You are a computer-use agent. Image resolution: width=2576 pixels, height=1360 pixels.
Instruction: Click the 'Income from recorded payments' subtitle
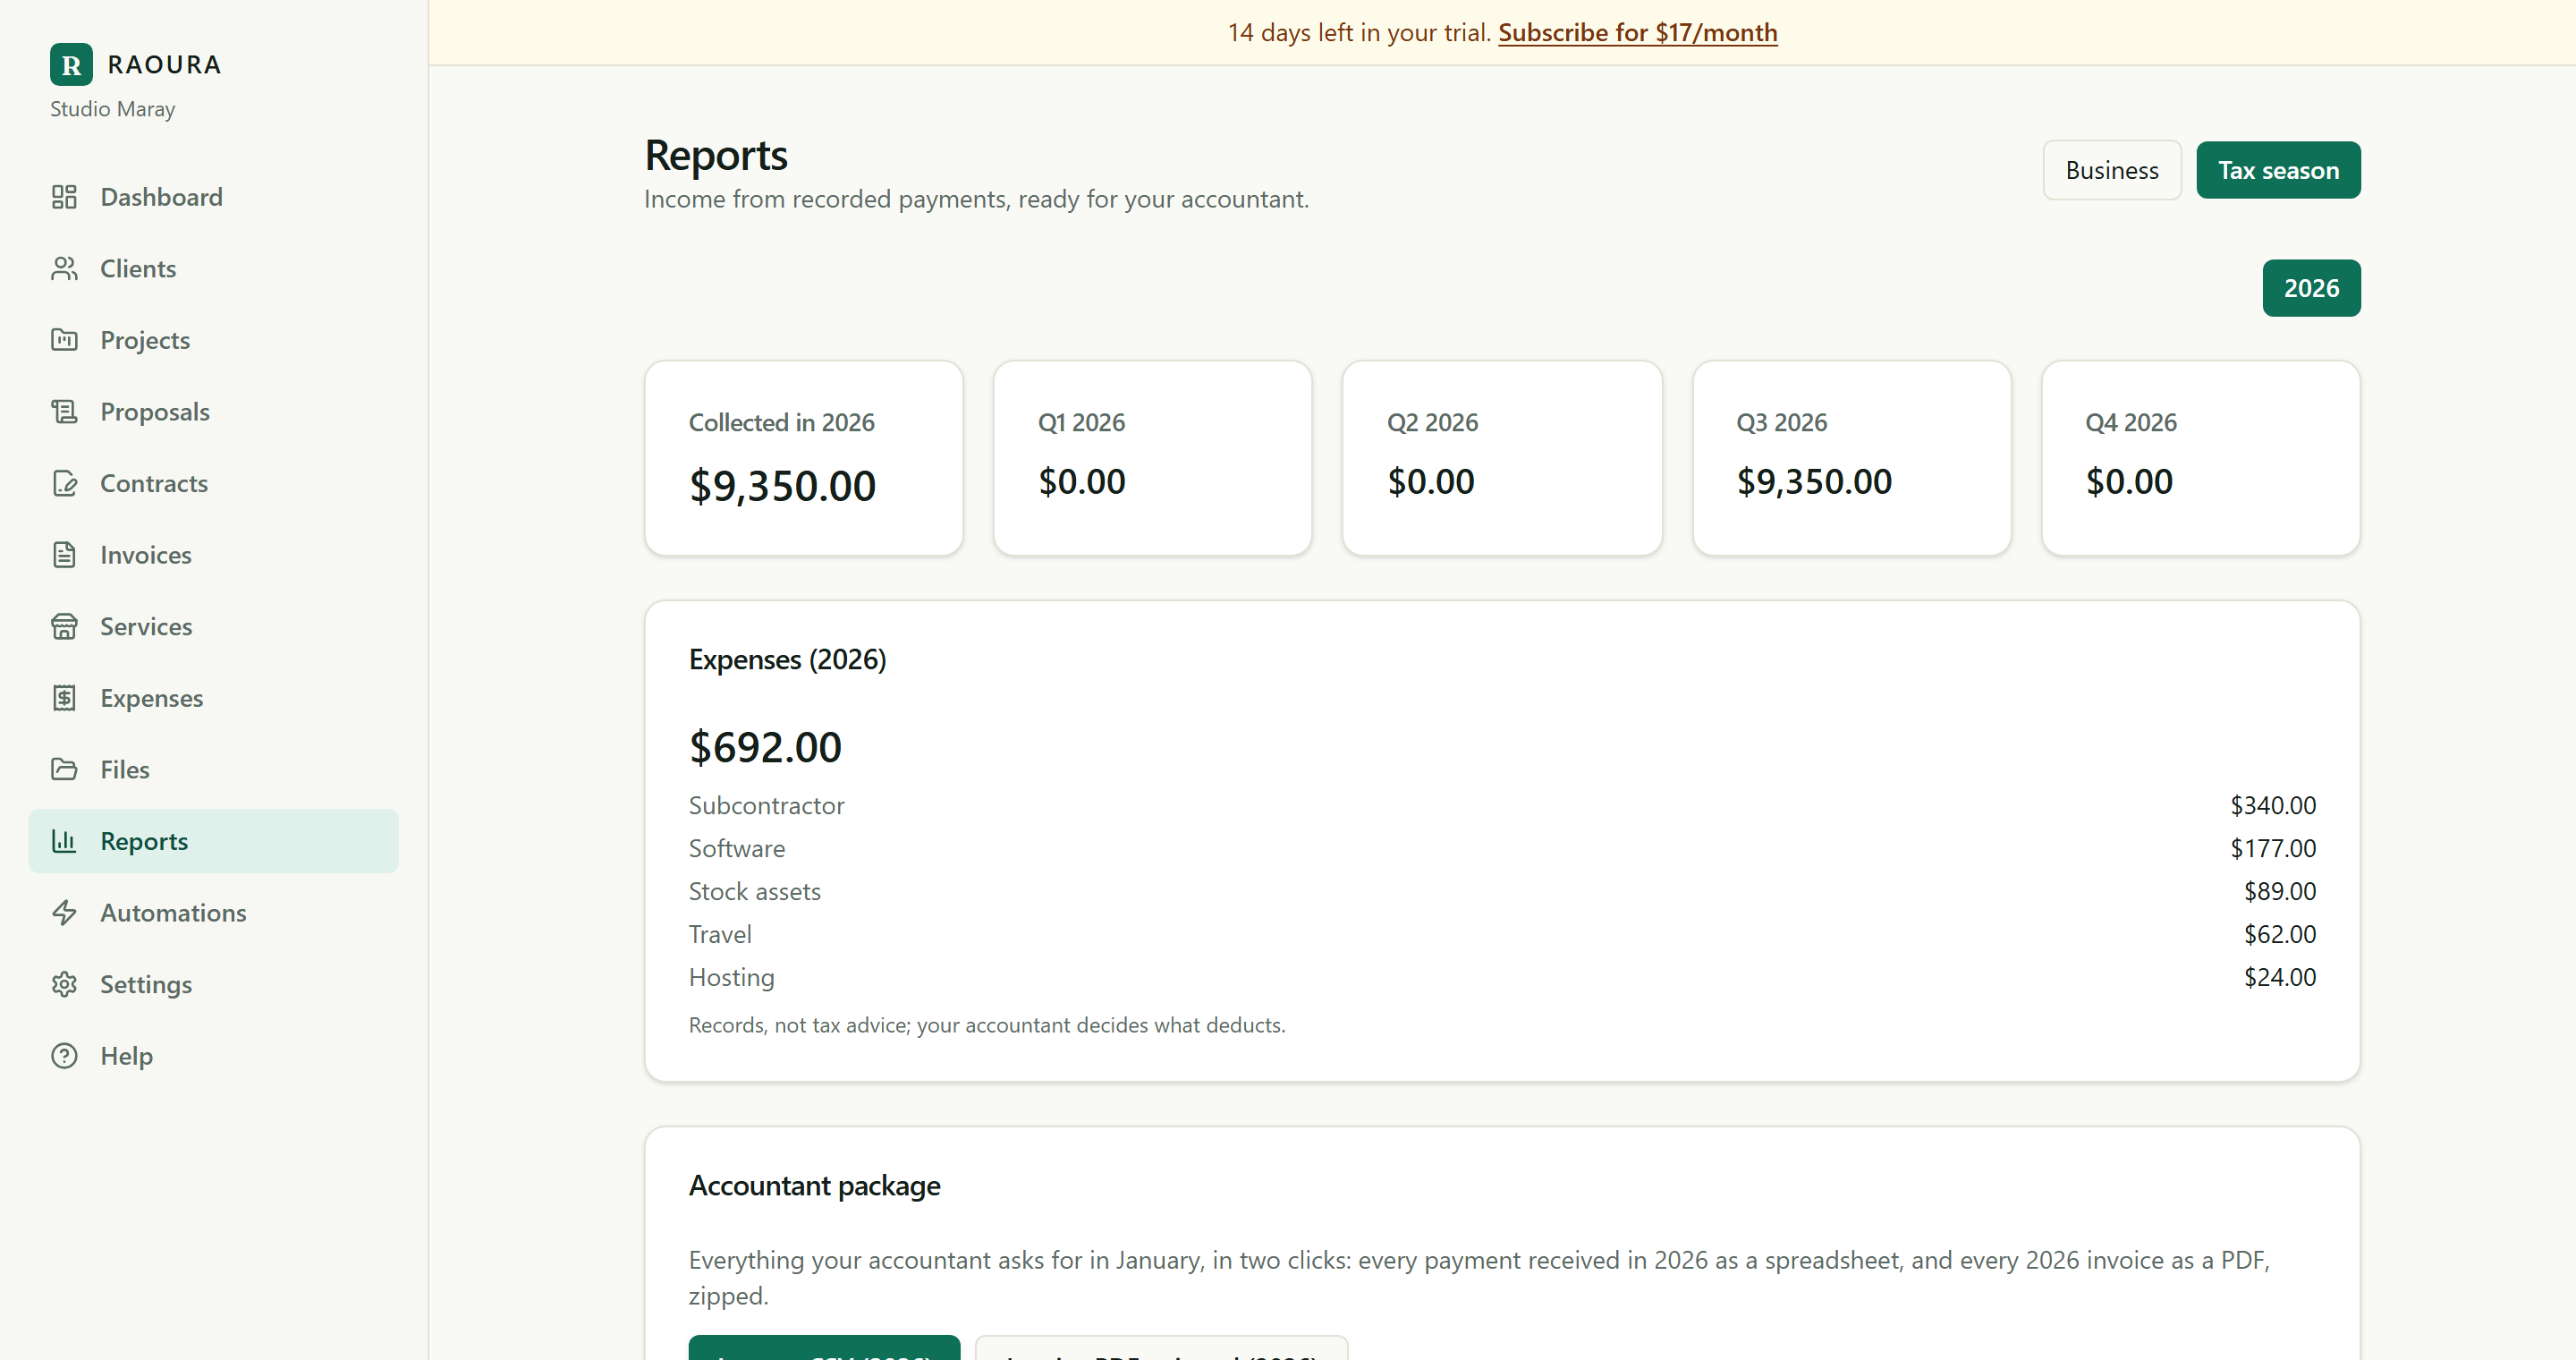[976, 199]
